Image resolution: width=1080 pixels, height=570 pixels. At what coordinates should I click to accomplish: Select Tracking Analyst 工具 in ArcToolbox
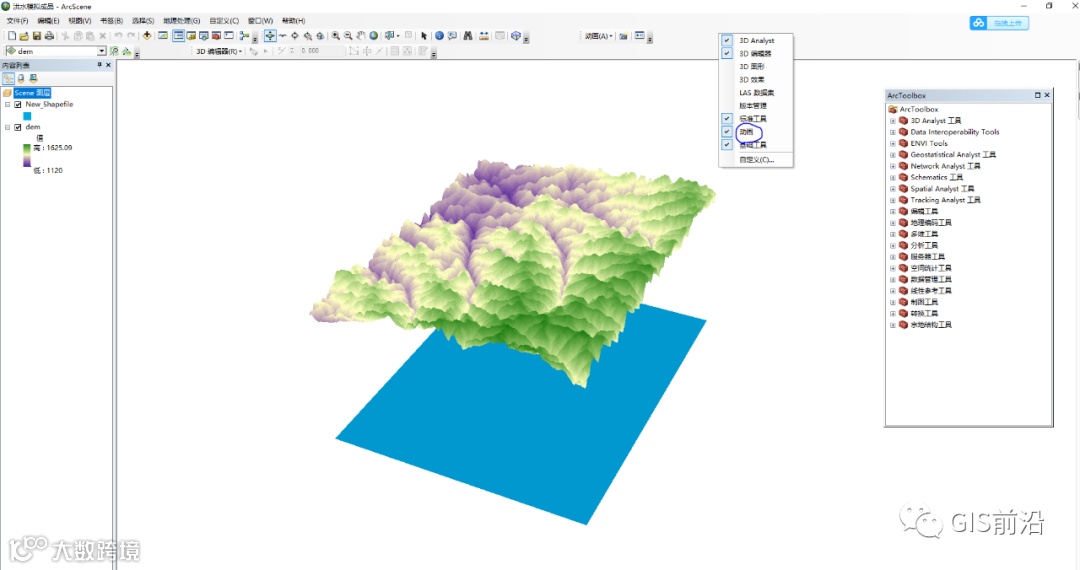(x=945, y=200)
